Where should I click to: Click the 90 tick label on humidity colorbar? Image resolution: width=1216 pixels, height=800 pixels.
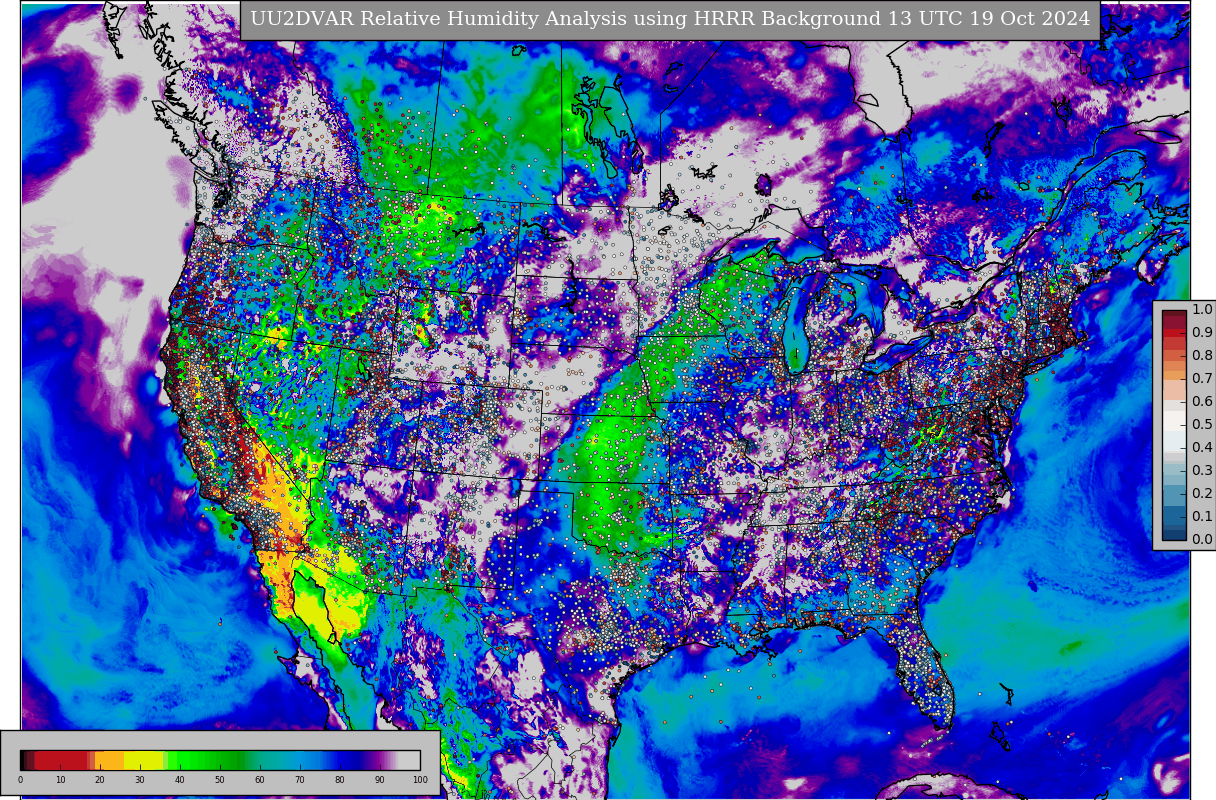(379, 780)
